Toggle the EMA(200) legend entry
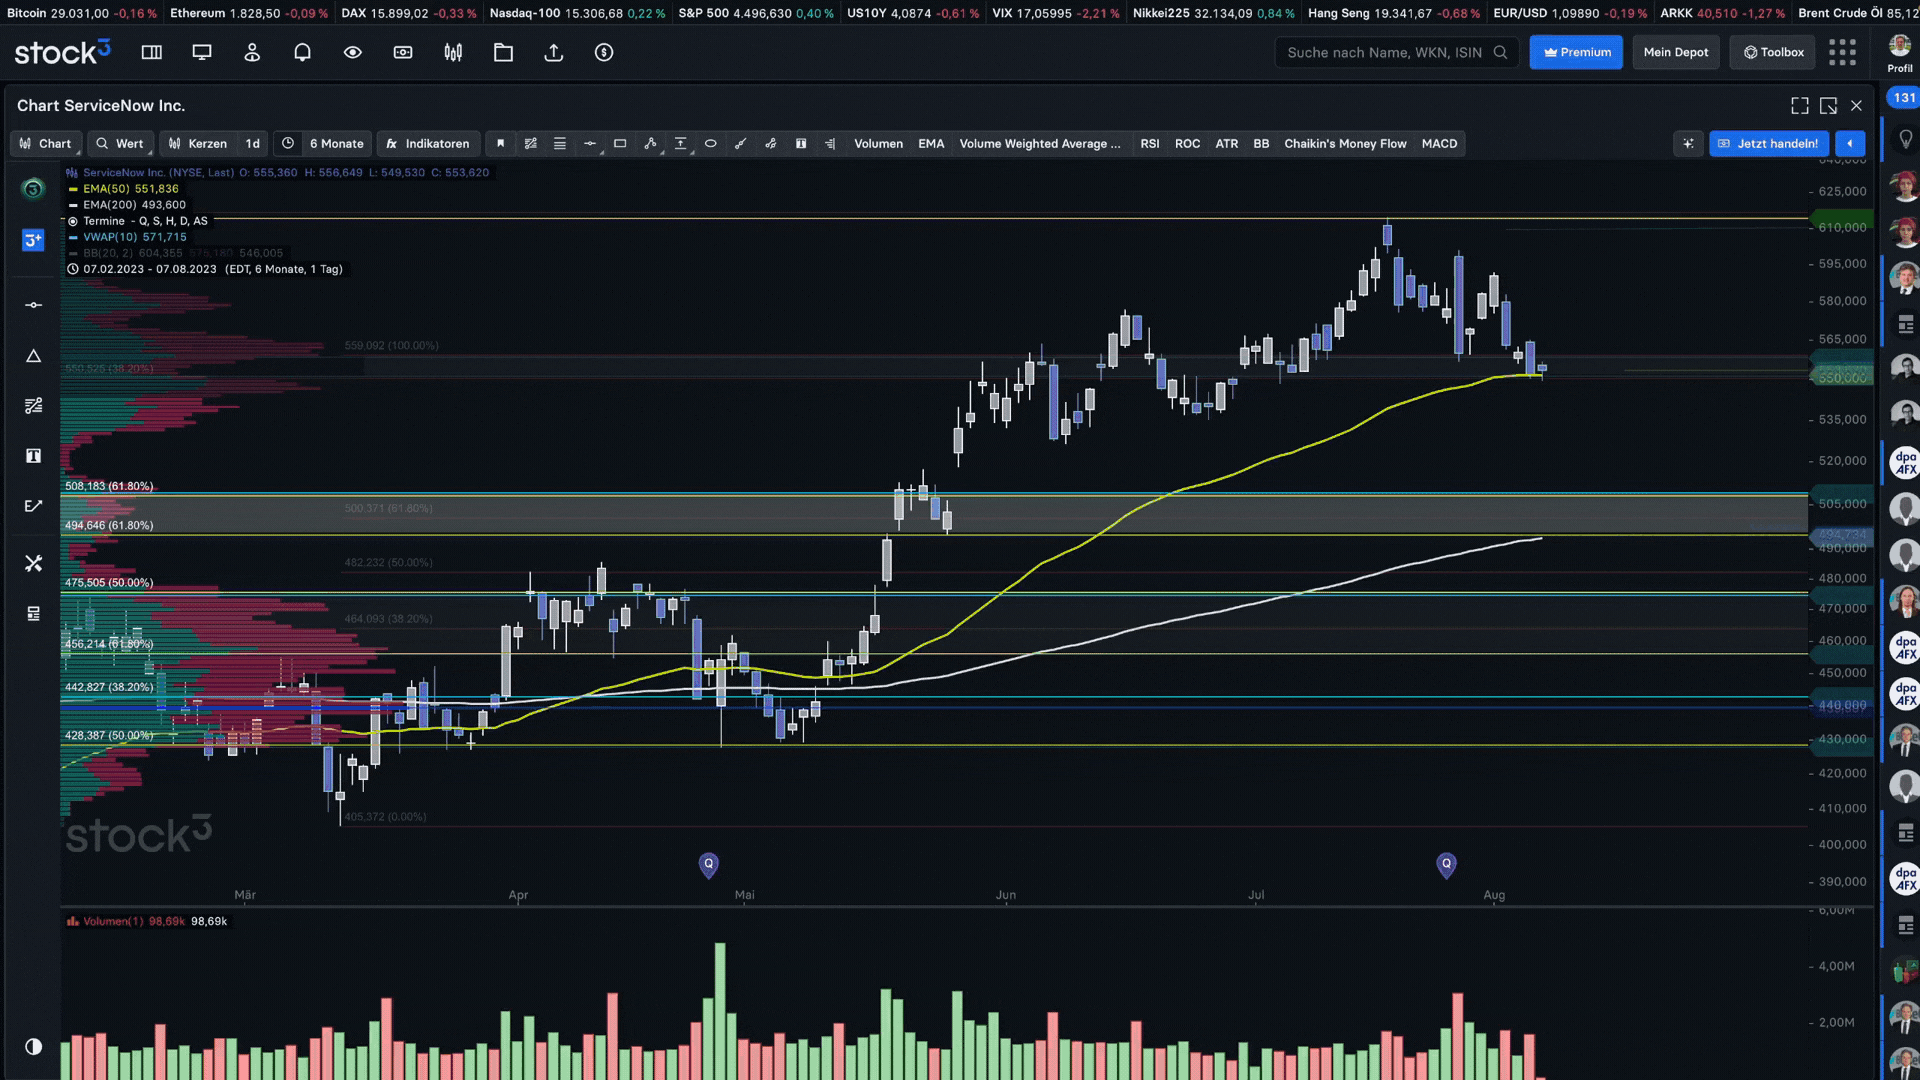Image resolution: width=1920 pixels, height=1080 pixels. (127, 204)
